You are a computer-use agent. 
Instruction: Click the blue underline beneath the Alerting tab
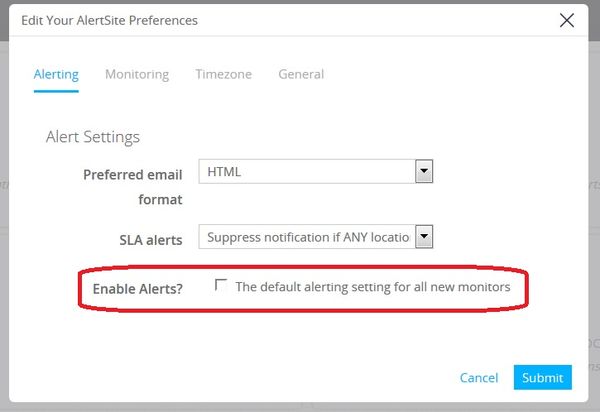click(56, 91)
